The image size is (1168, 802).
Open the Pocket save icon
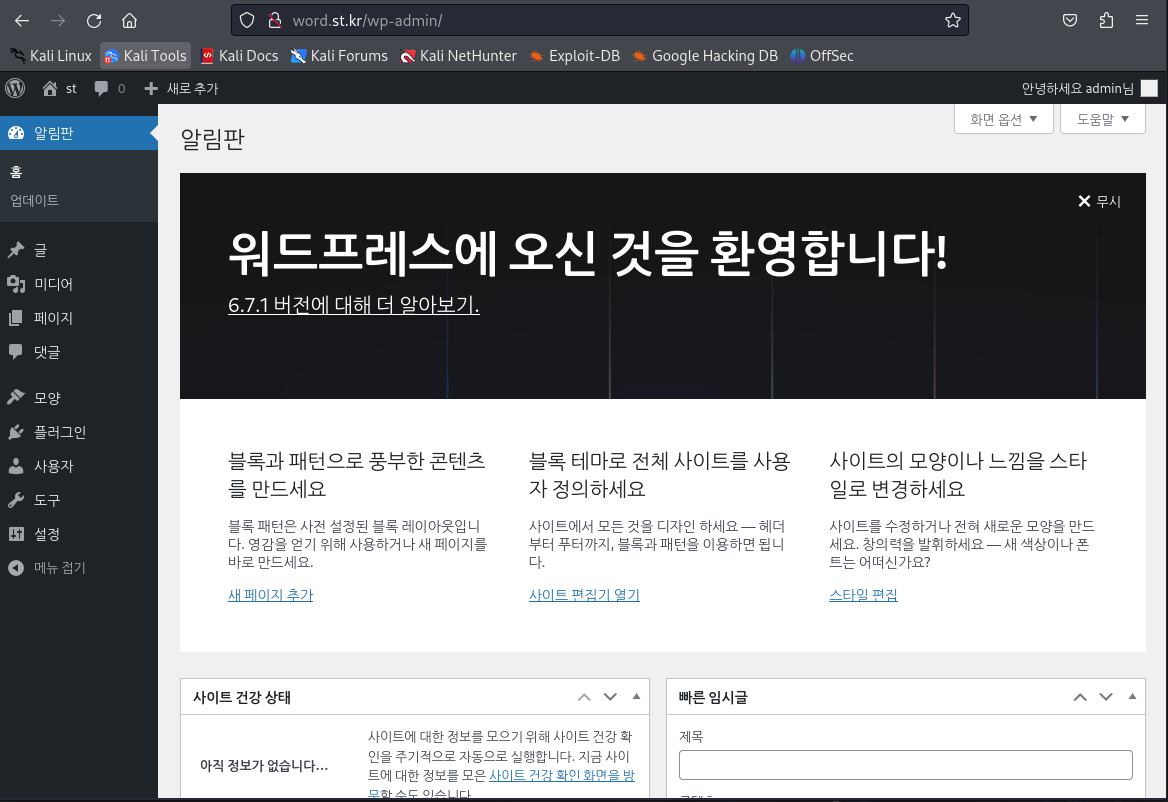[x=1070, y=21]
